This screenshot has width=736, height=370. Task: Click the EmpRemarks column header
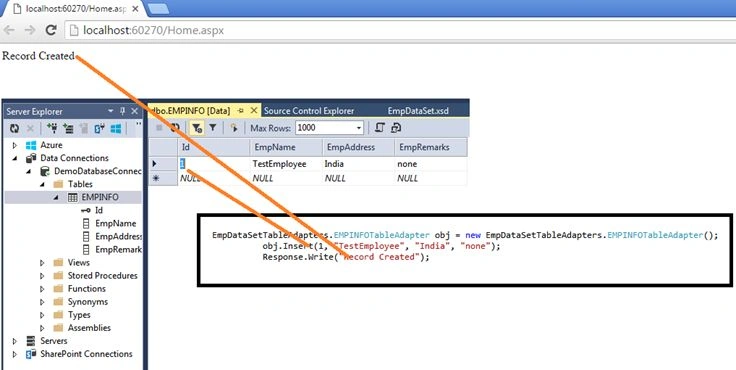[430, 147]
